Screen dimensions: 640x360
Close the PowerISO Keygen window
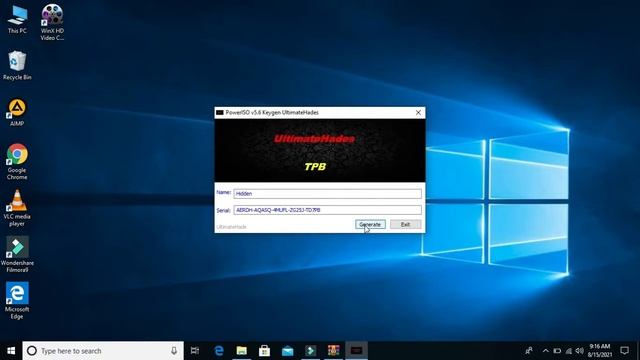point(418,113)
